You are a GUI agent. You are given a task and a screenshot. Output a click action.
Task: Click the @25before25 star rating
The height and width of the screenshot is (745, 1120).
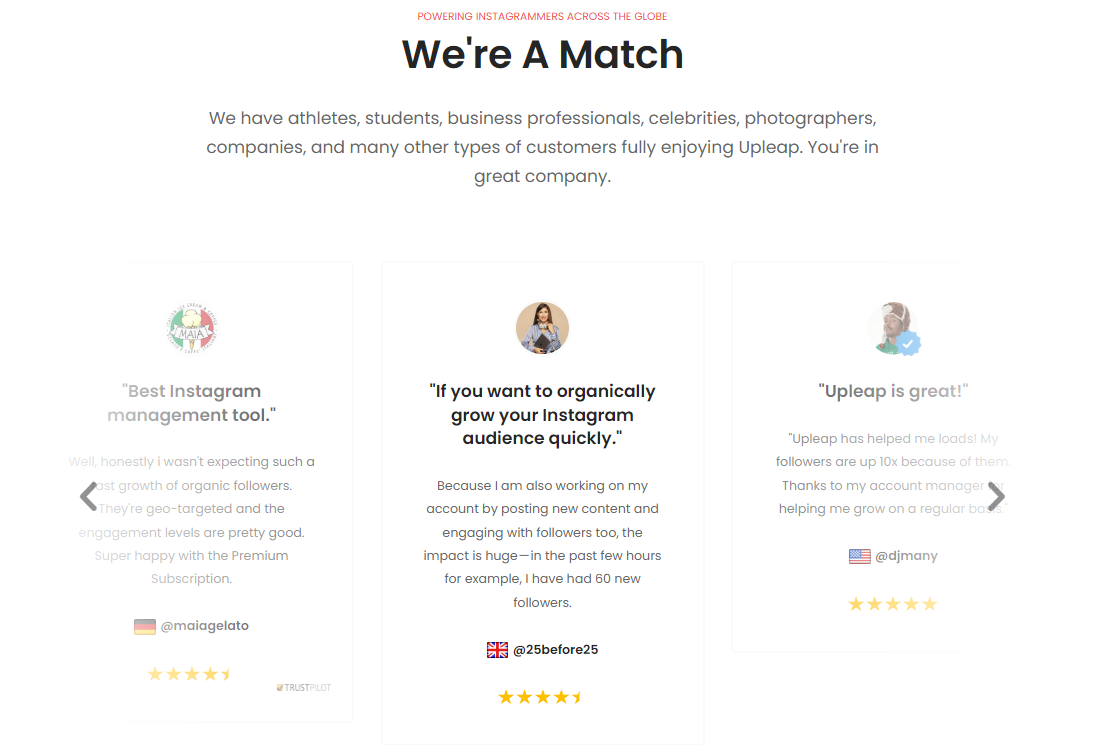(x=541, y=696)
